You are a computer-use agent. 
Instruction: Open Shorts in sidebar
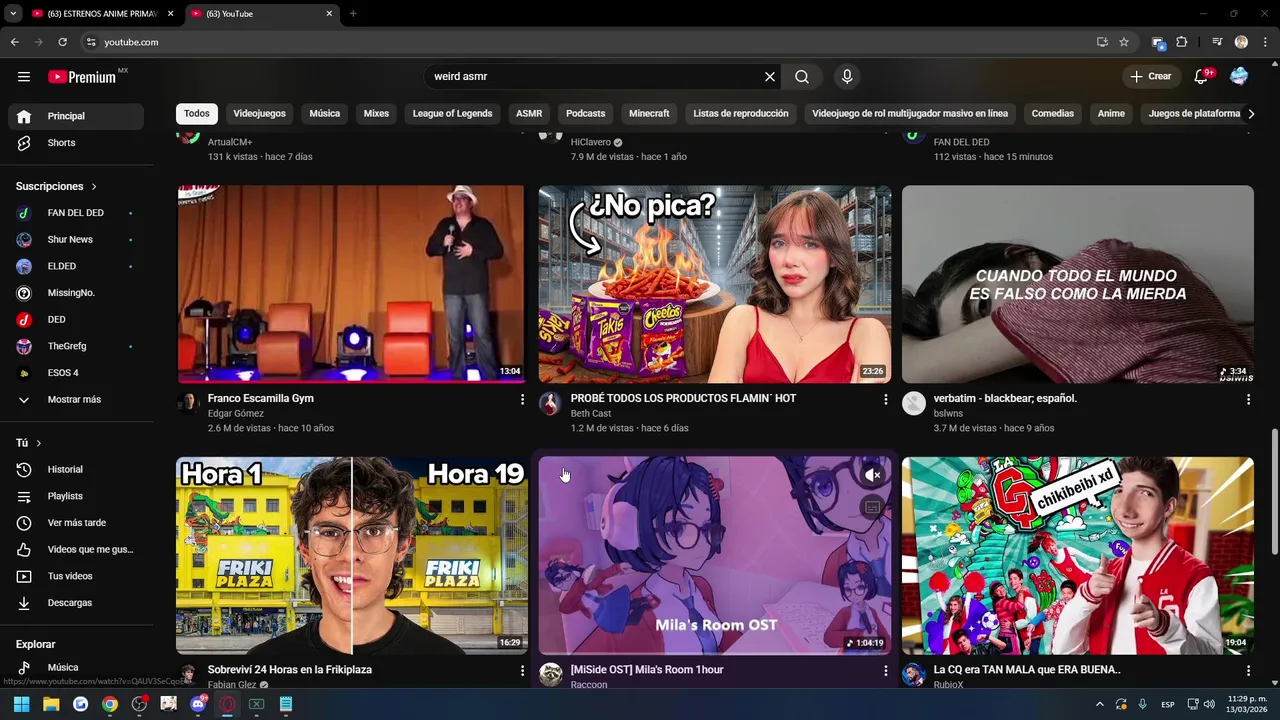77,143
